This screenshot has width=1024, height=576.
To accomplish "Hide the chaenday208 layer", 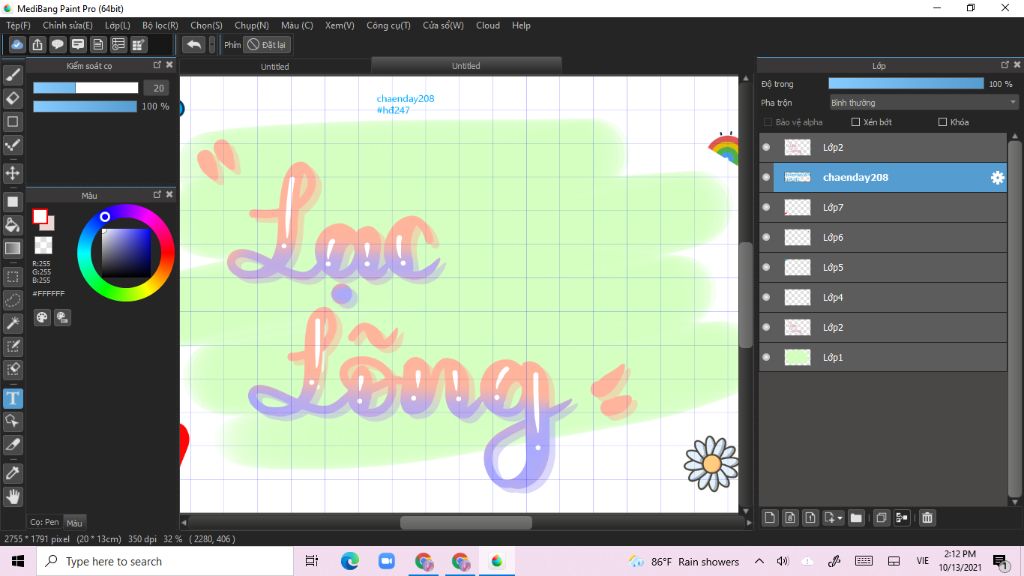I will tap(766, 178).
